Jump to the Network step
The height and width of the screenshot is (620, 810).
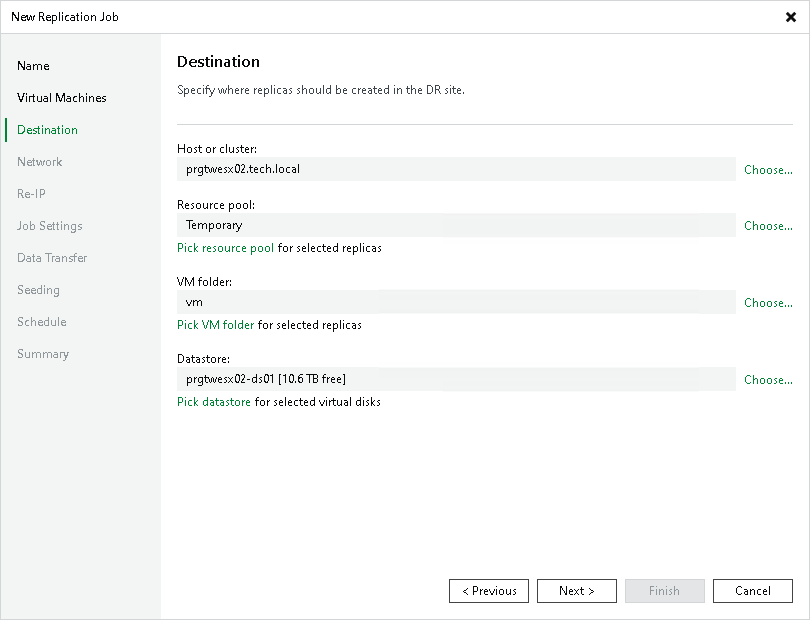(x=40, y=161)
